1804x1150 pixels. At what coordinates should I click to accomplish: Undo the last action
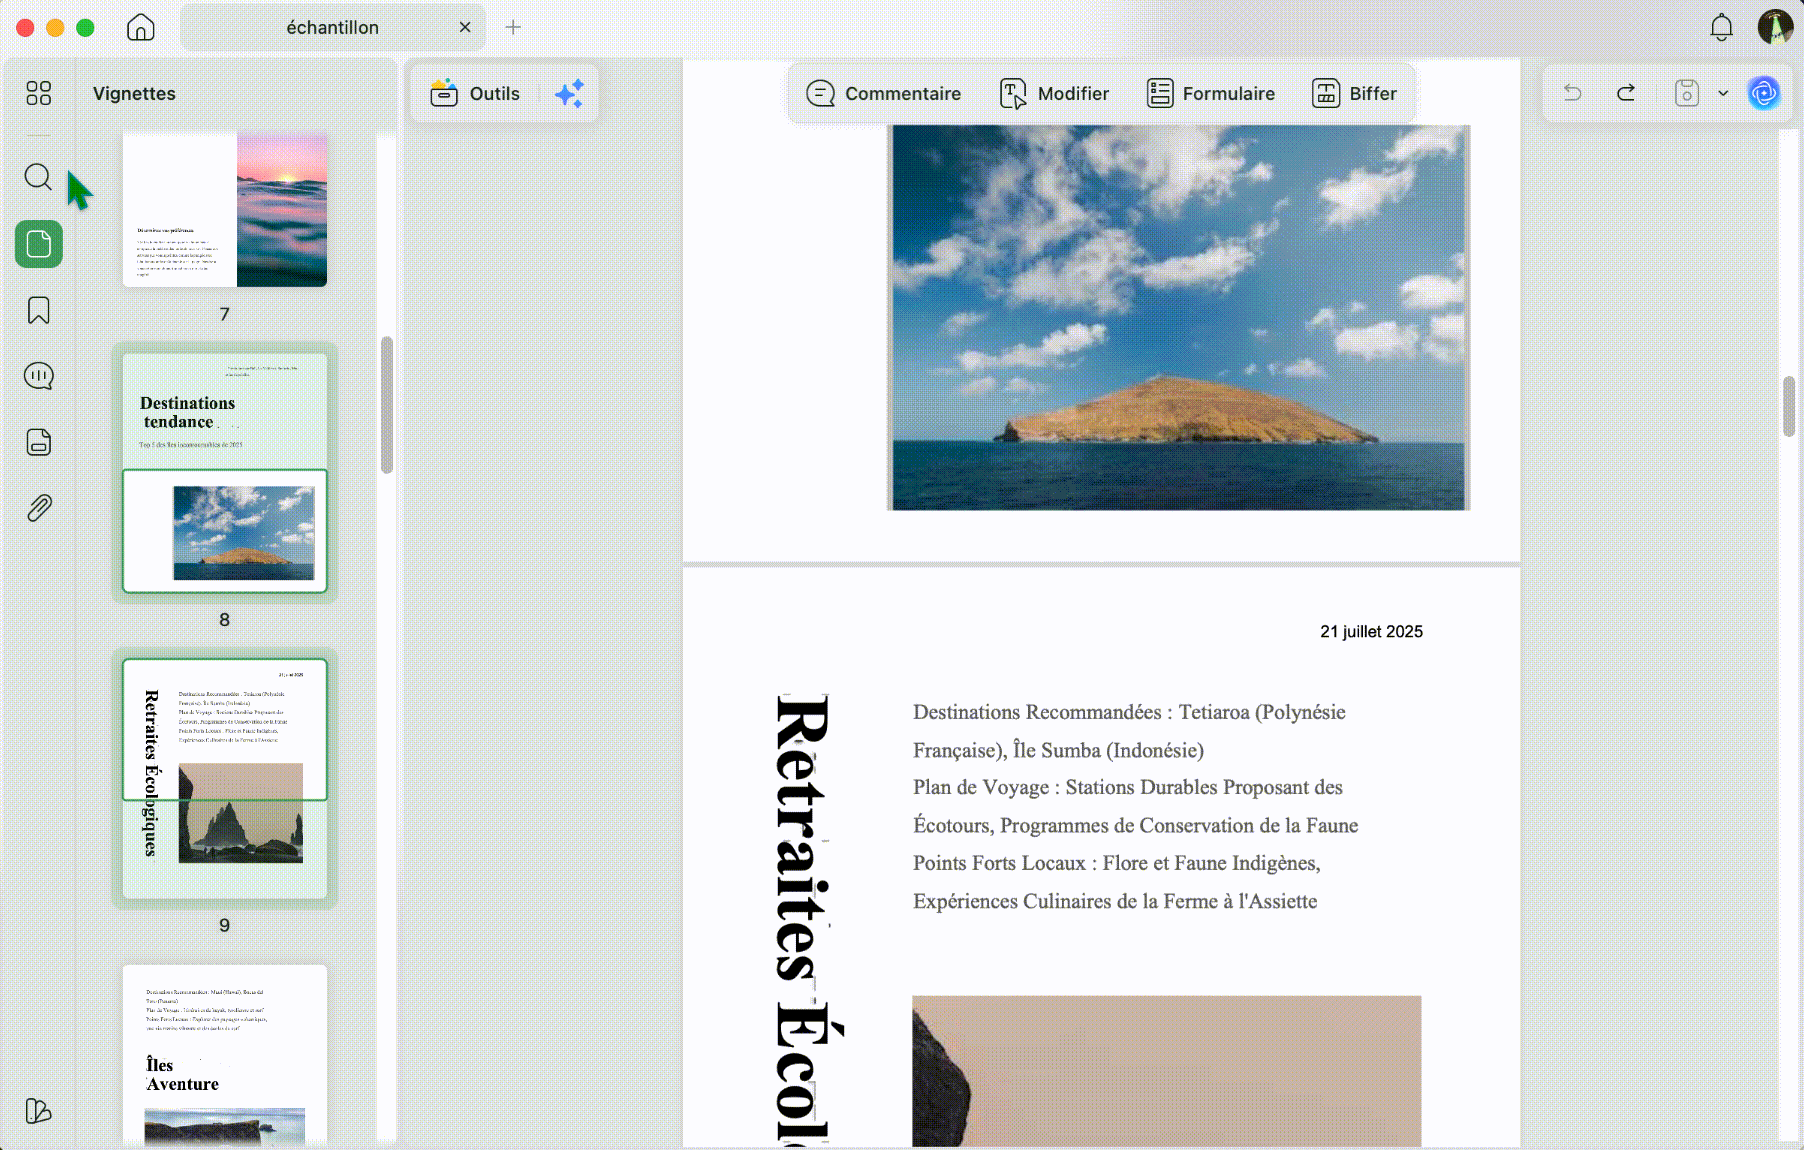click(1573, 93)
